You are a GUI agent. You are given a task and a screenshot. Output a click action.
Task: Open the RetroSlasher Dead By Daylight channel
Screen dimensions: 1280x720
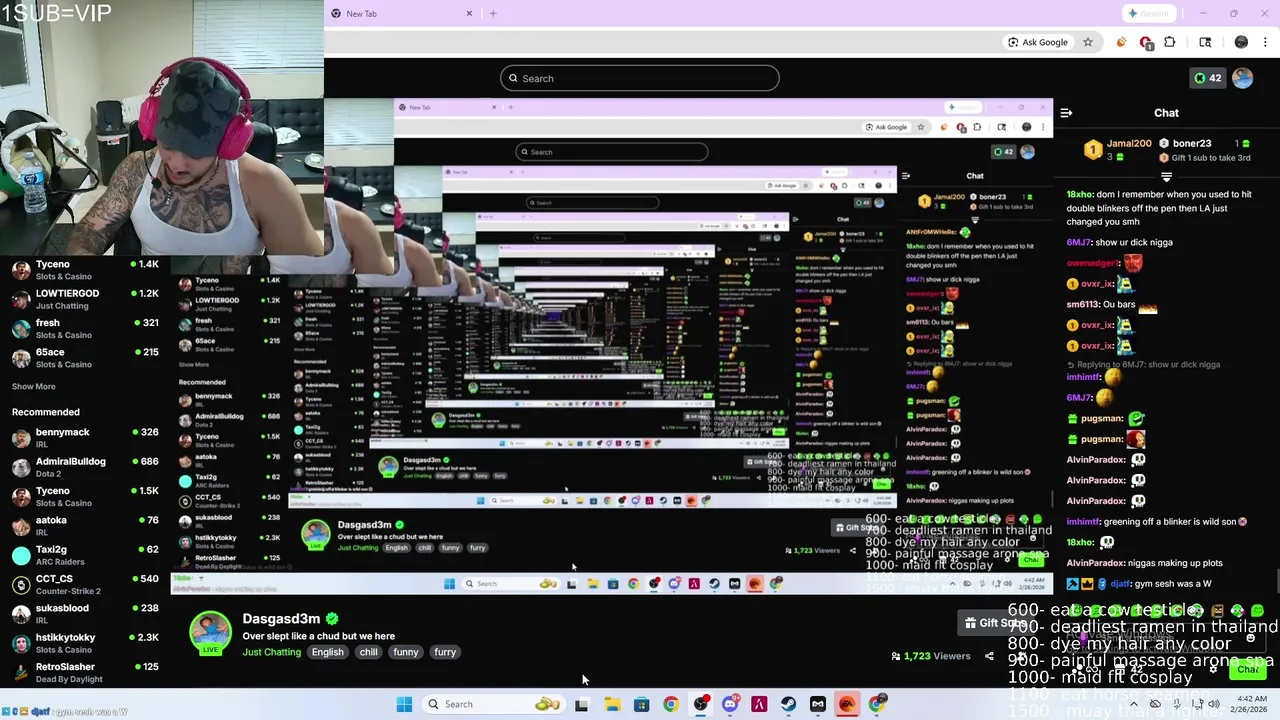(84, 672)
